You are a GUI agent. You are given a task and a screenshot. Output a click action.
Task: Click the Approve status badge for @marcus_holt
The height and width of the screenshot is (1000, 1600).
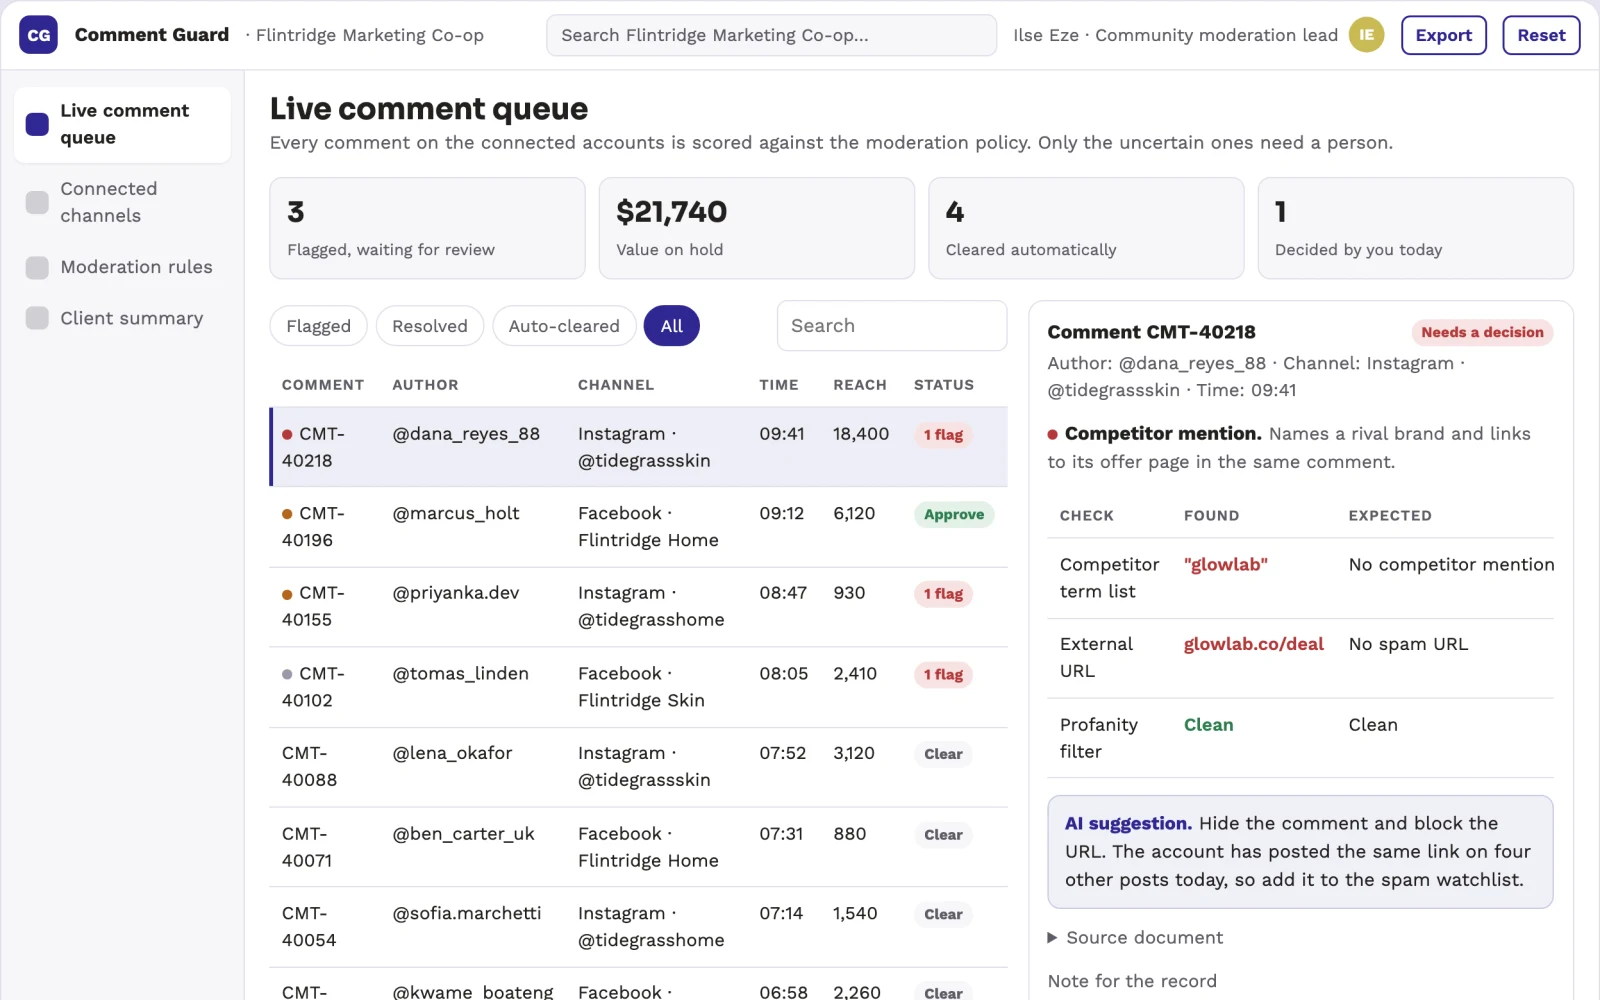pos(953,514)
